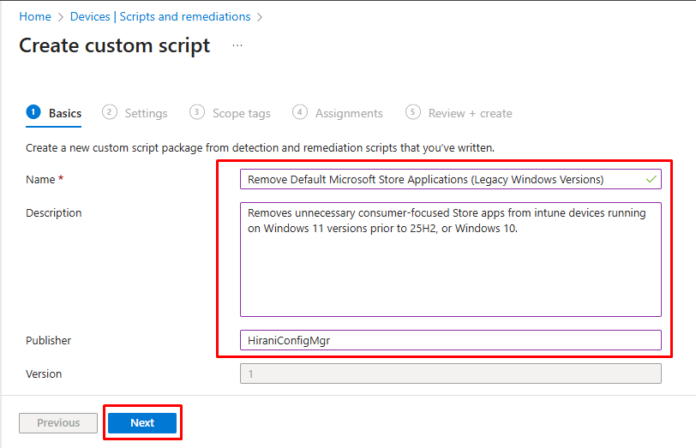Click the chevron after the Home breadcrumb

click(61, 17)
